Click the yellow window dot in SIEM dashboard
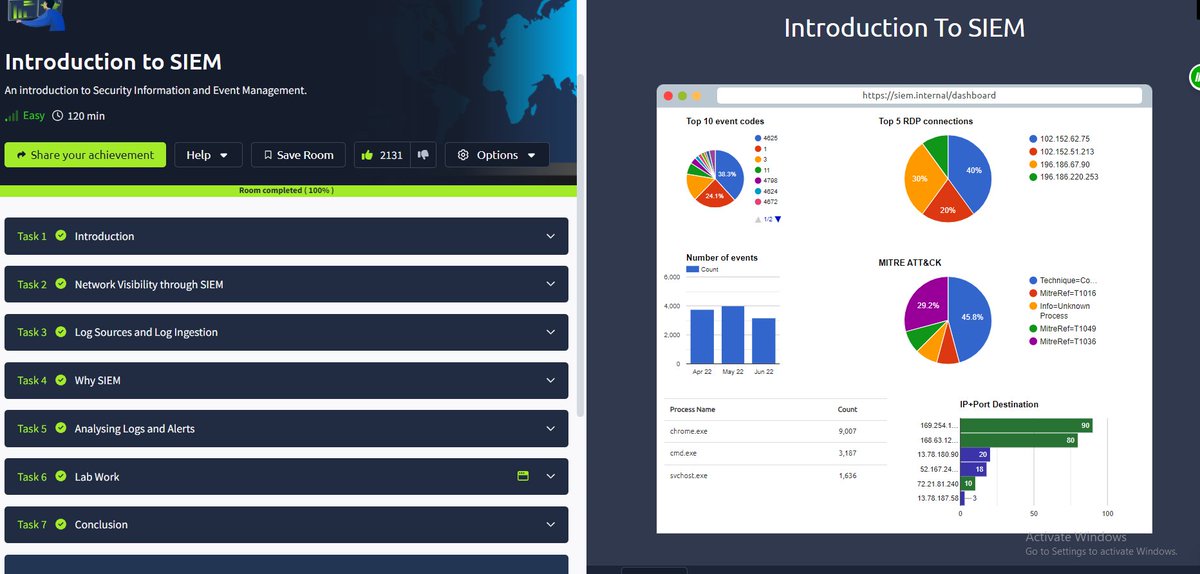The width and height of the screenshot is (1200, 574). pos(697,96)
